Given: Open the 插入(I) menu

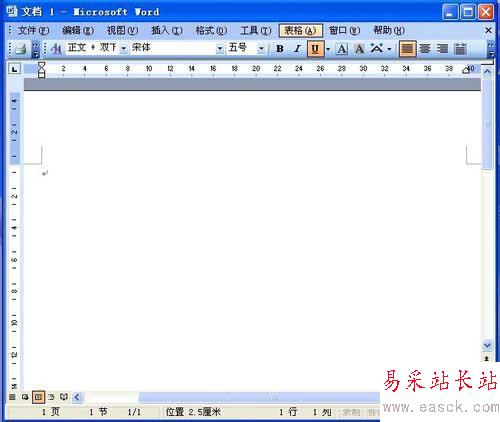Looking at the screenshot, I should click(167, 31).
